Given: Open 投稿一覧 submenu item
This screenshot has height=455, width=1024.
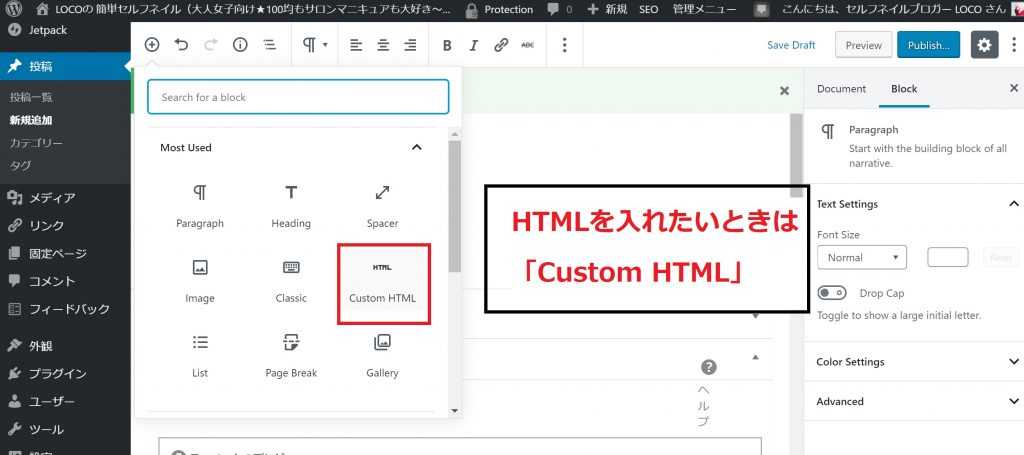Looking at the screenshot, I should click(x=31, y=97).
